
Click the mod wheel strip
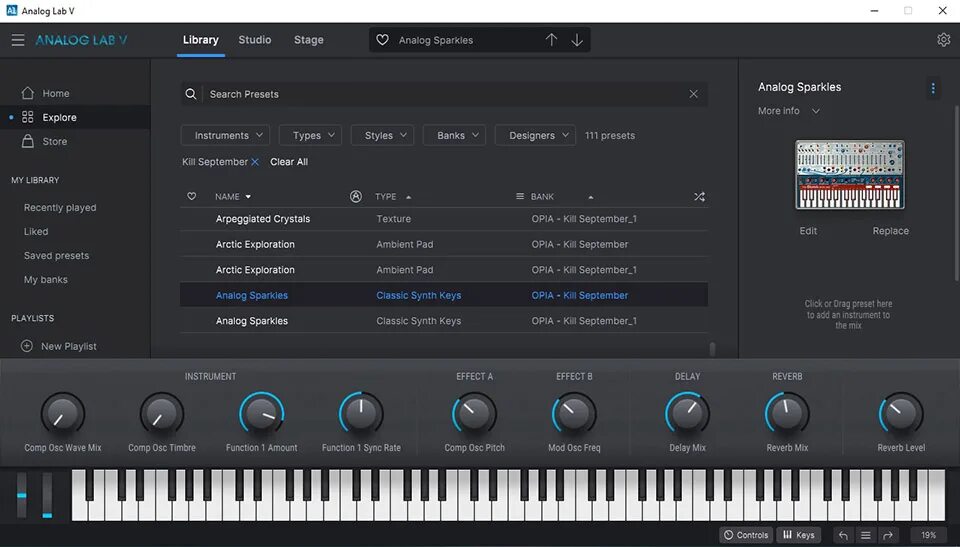(x=47, y=495)
